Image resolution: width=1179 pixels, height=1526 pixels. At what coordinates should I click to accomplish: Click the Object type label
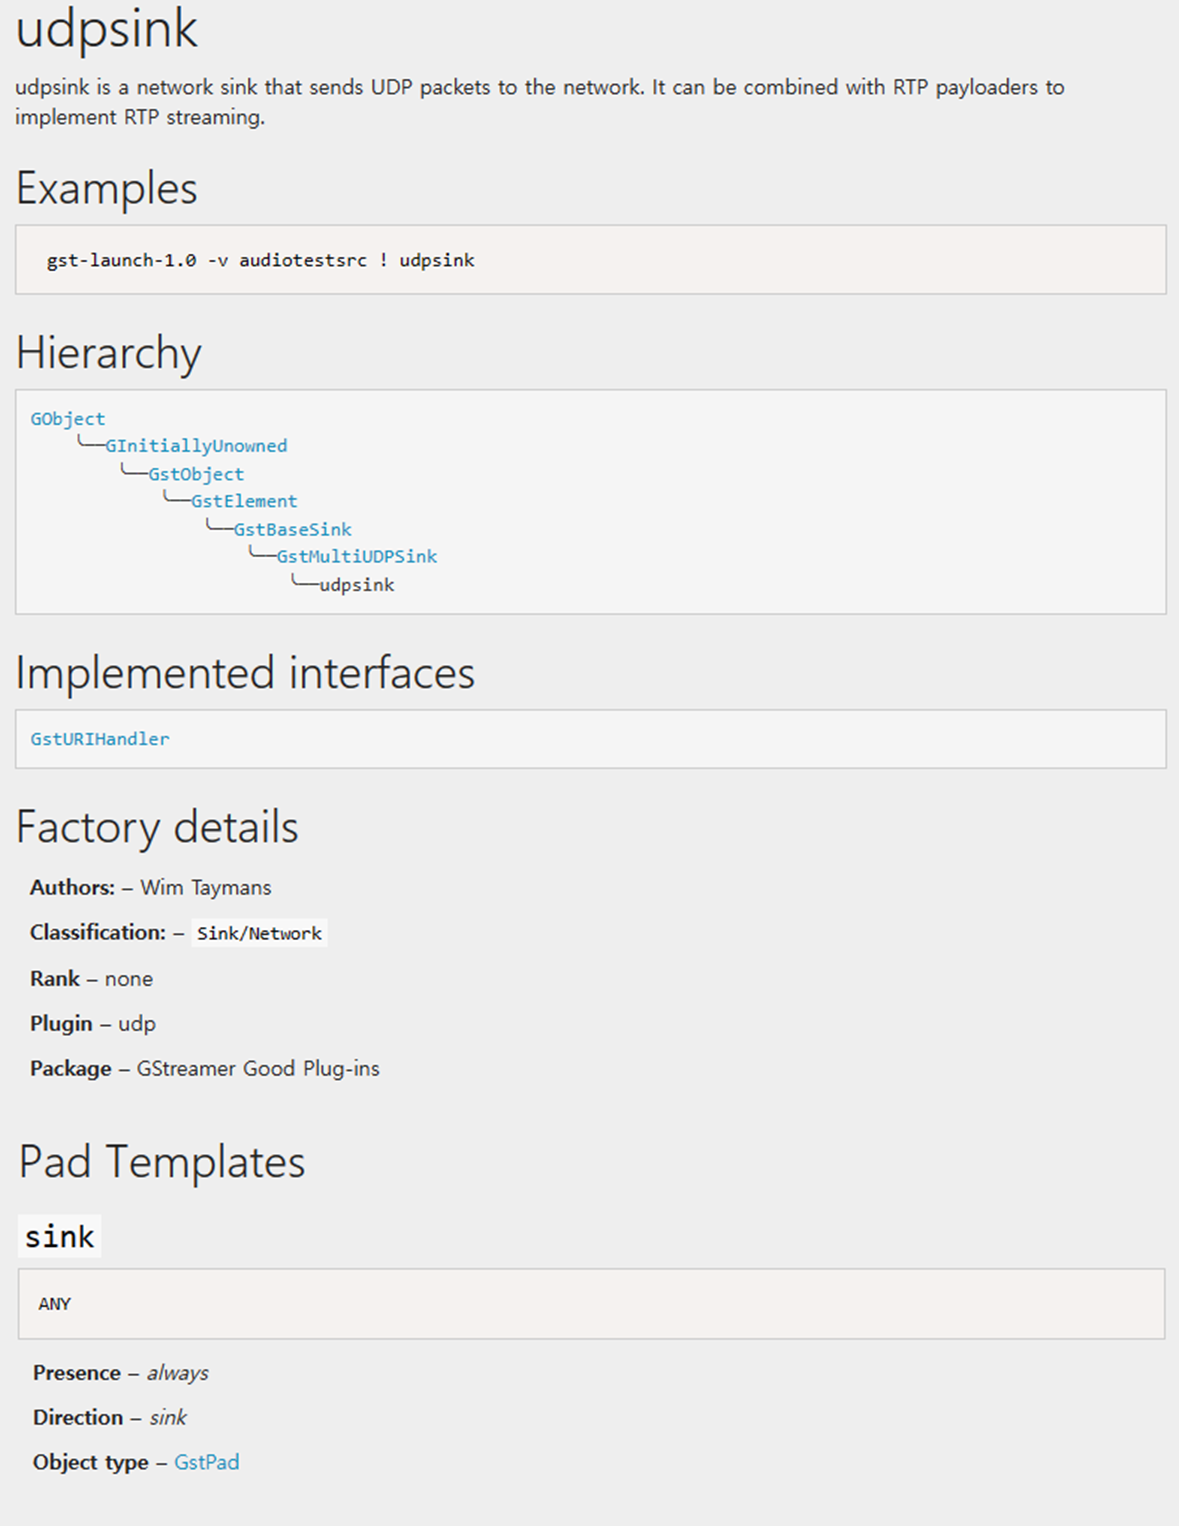[91, 1462]
